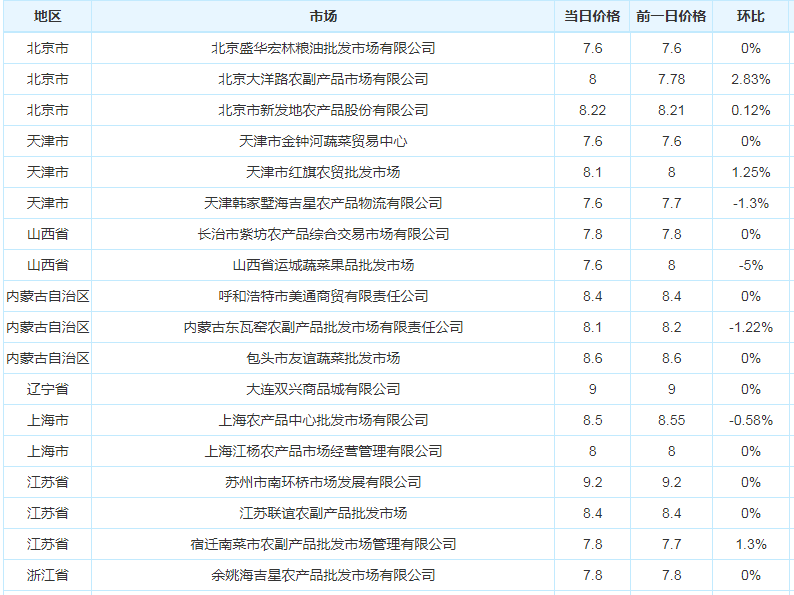Click the -0.58% change value

pyautogui.click(x=751, y=420)
